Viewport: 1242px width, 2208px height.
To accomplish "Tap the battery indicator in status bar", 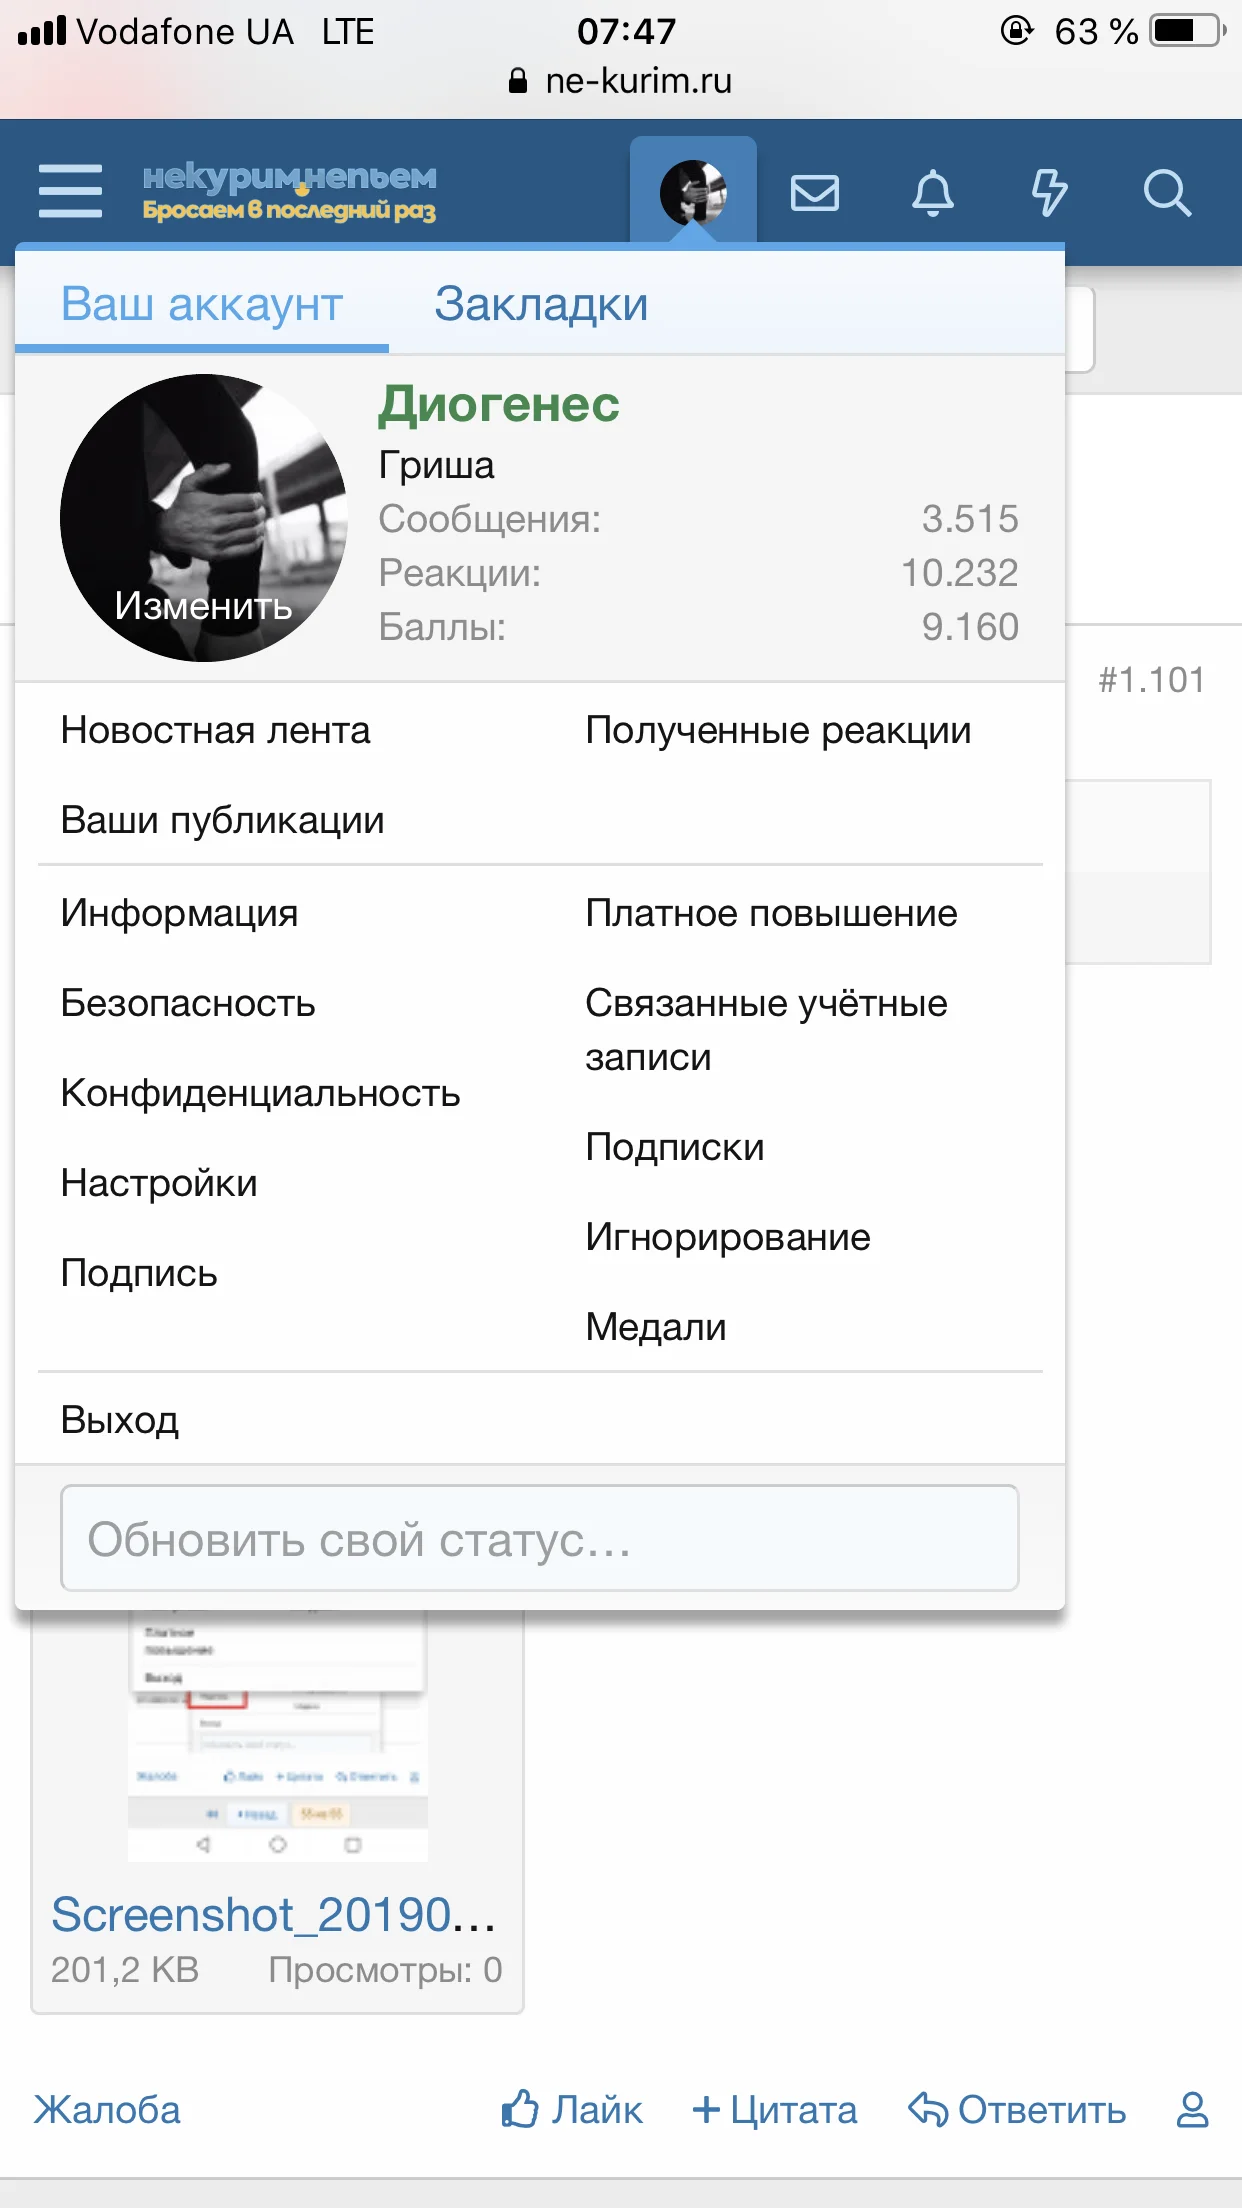I will pyautogui.click(x=1188, y=31).
